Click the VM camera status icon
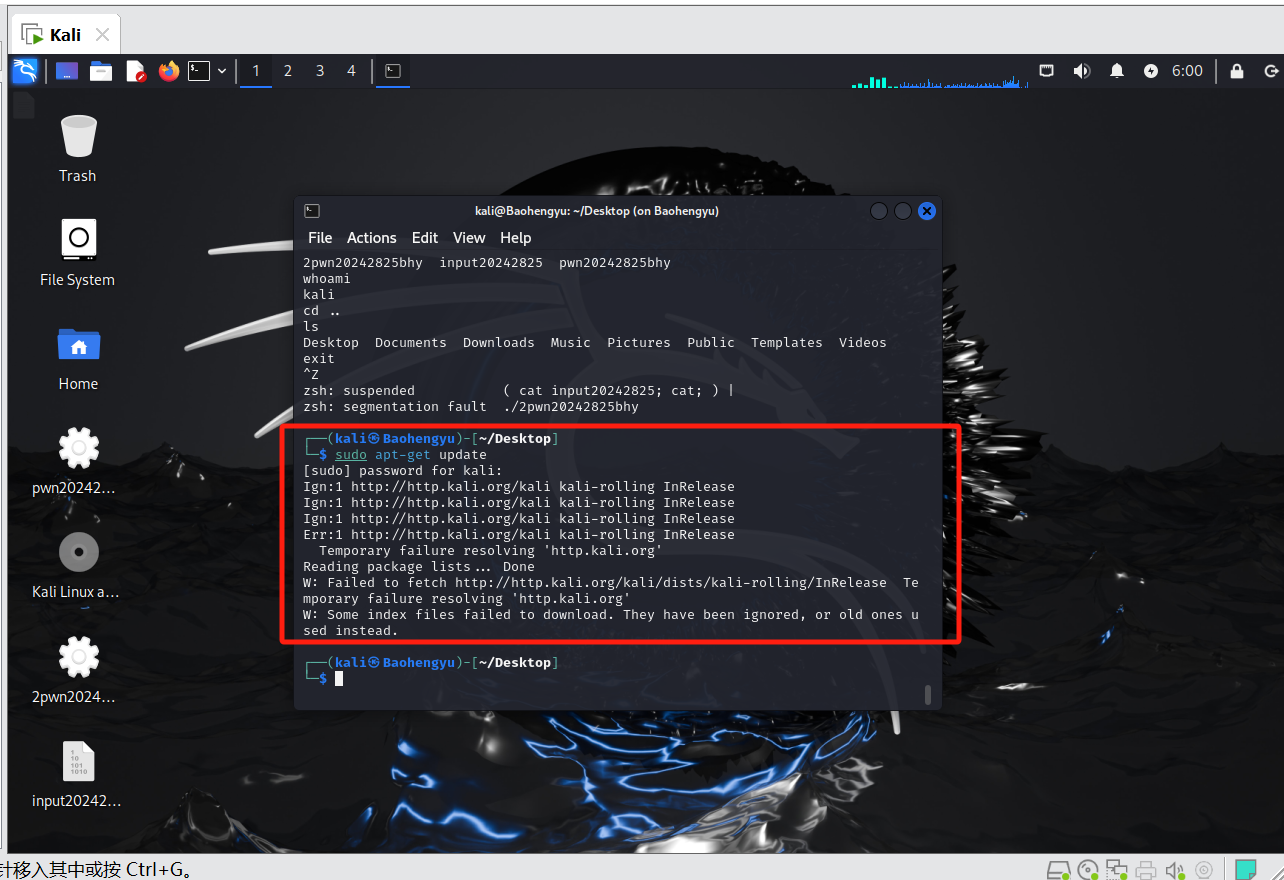The width and height of the screenshot is (1284, 880). point(1204,870)
